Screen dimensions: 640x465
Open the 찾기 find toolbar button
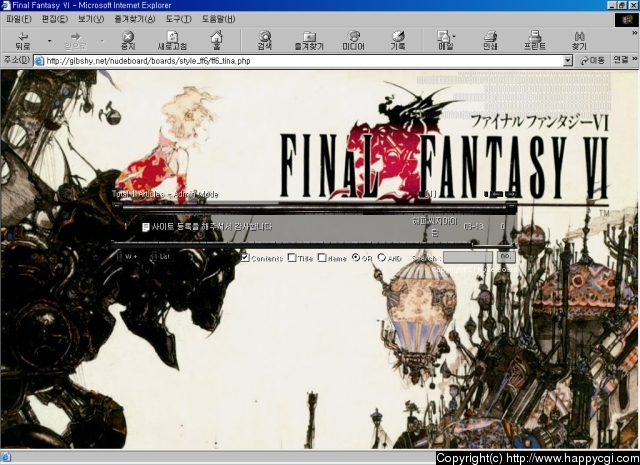point(579,41)
